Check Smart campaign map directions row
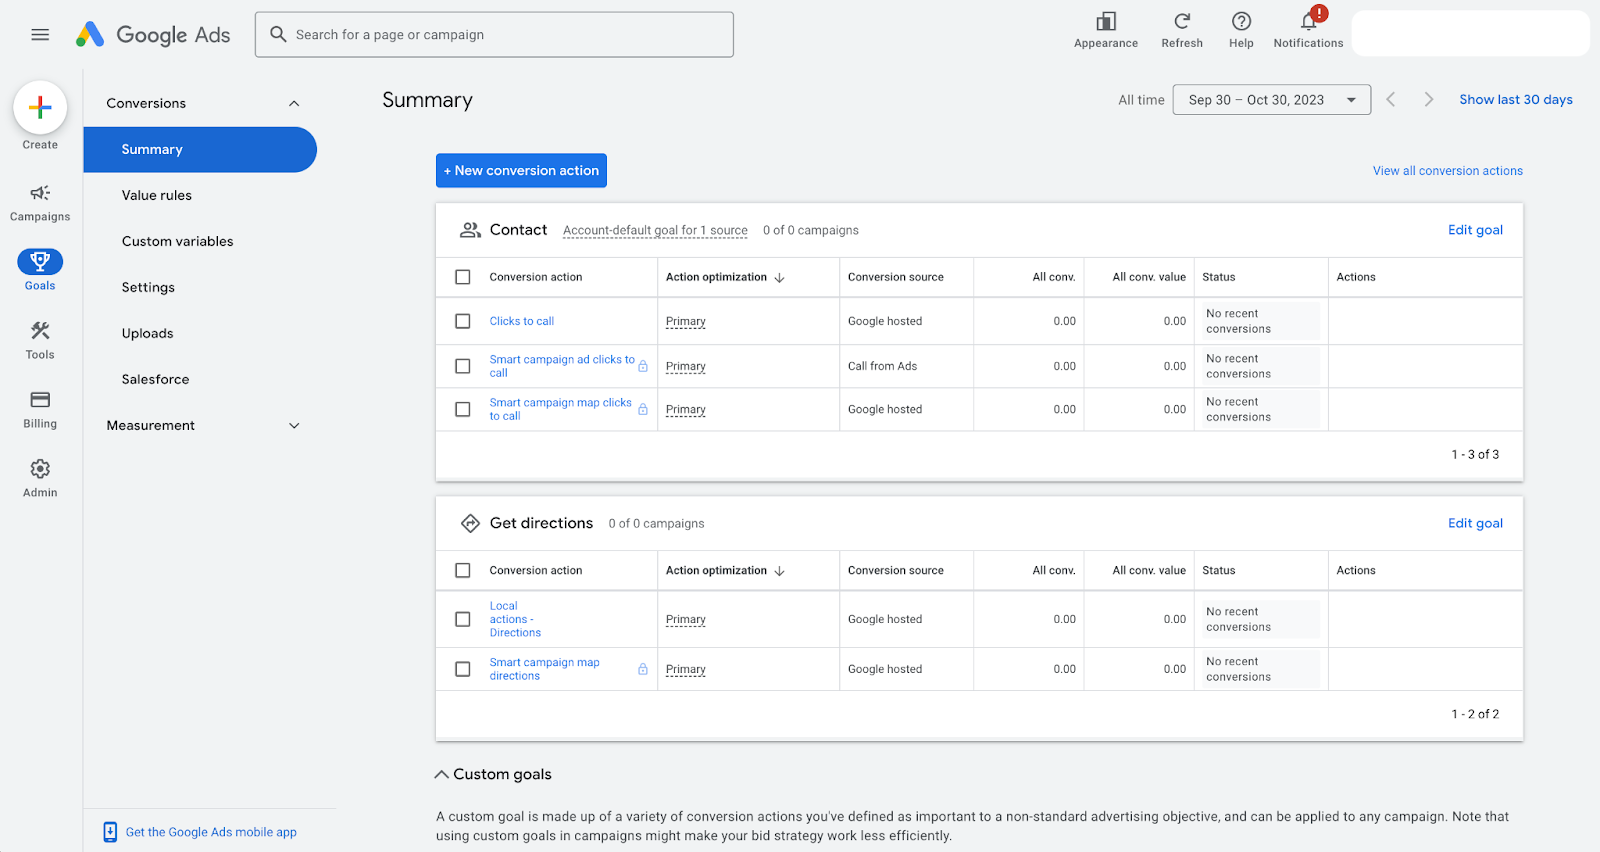The height and width of the screenshot is (852, 1600). click(463, 669)
